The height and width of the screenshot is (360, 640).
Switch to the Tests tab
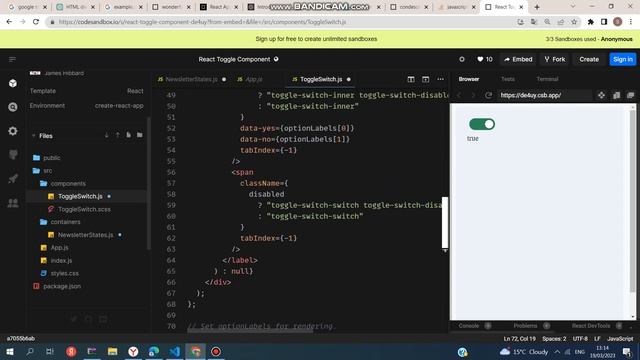(x=508, y=79)
